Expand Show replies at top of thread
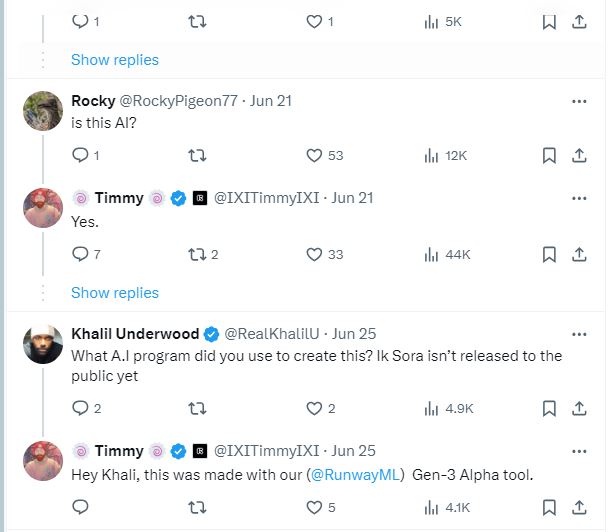The height and width of the screenshot is (532, 609). point(115,60)
